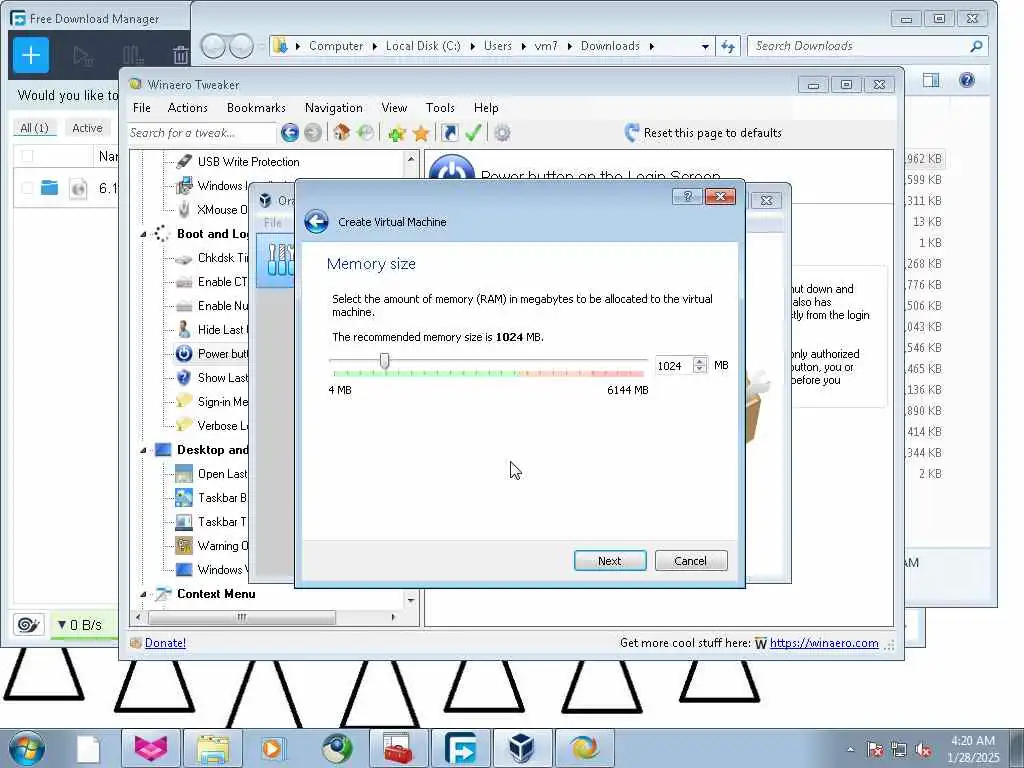Show hidden system tray icons arrow
1024x768 pixels.
coord(850,750)
